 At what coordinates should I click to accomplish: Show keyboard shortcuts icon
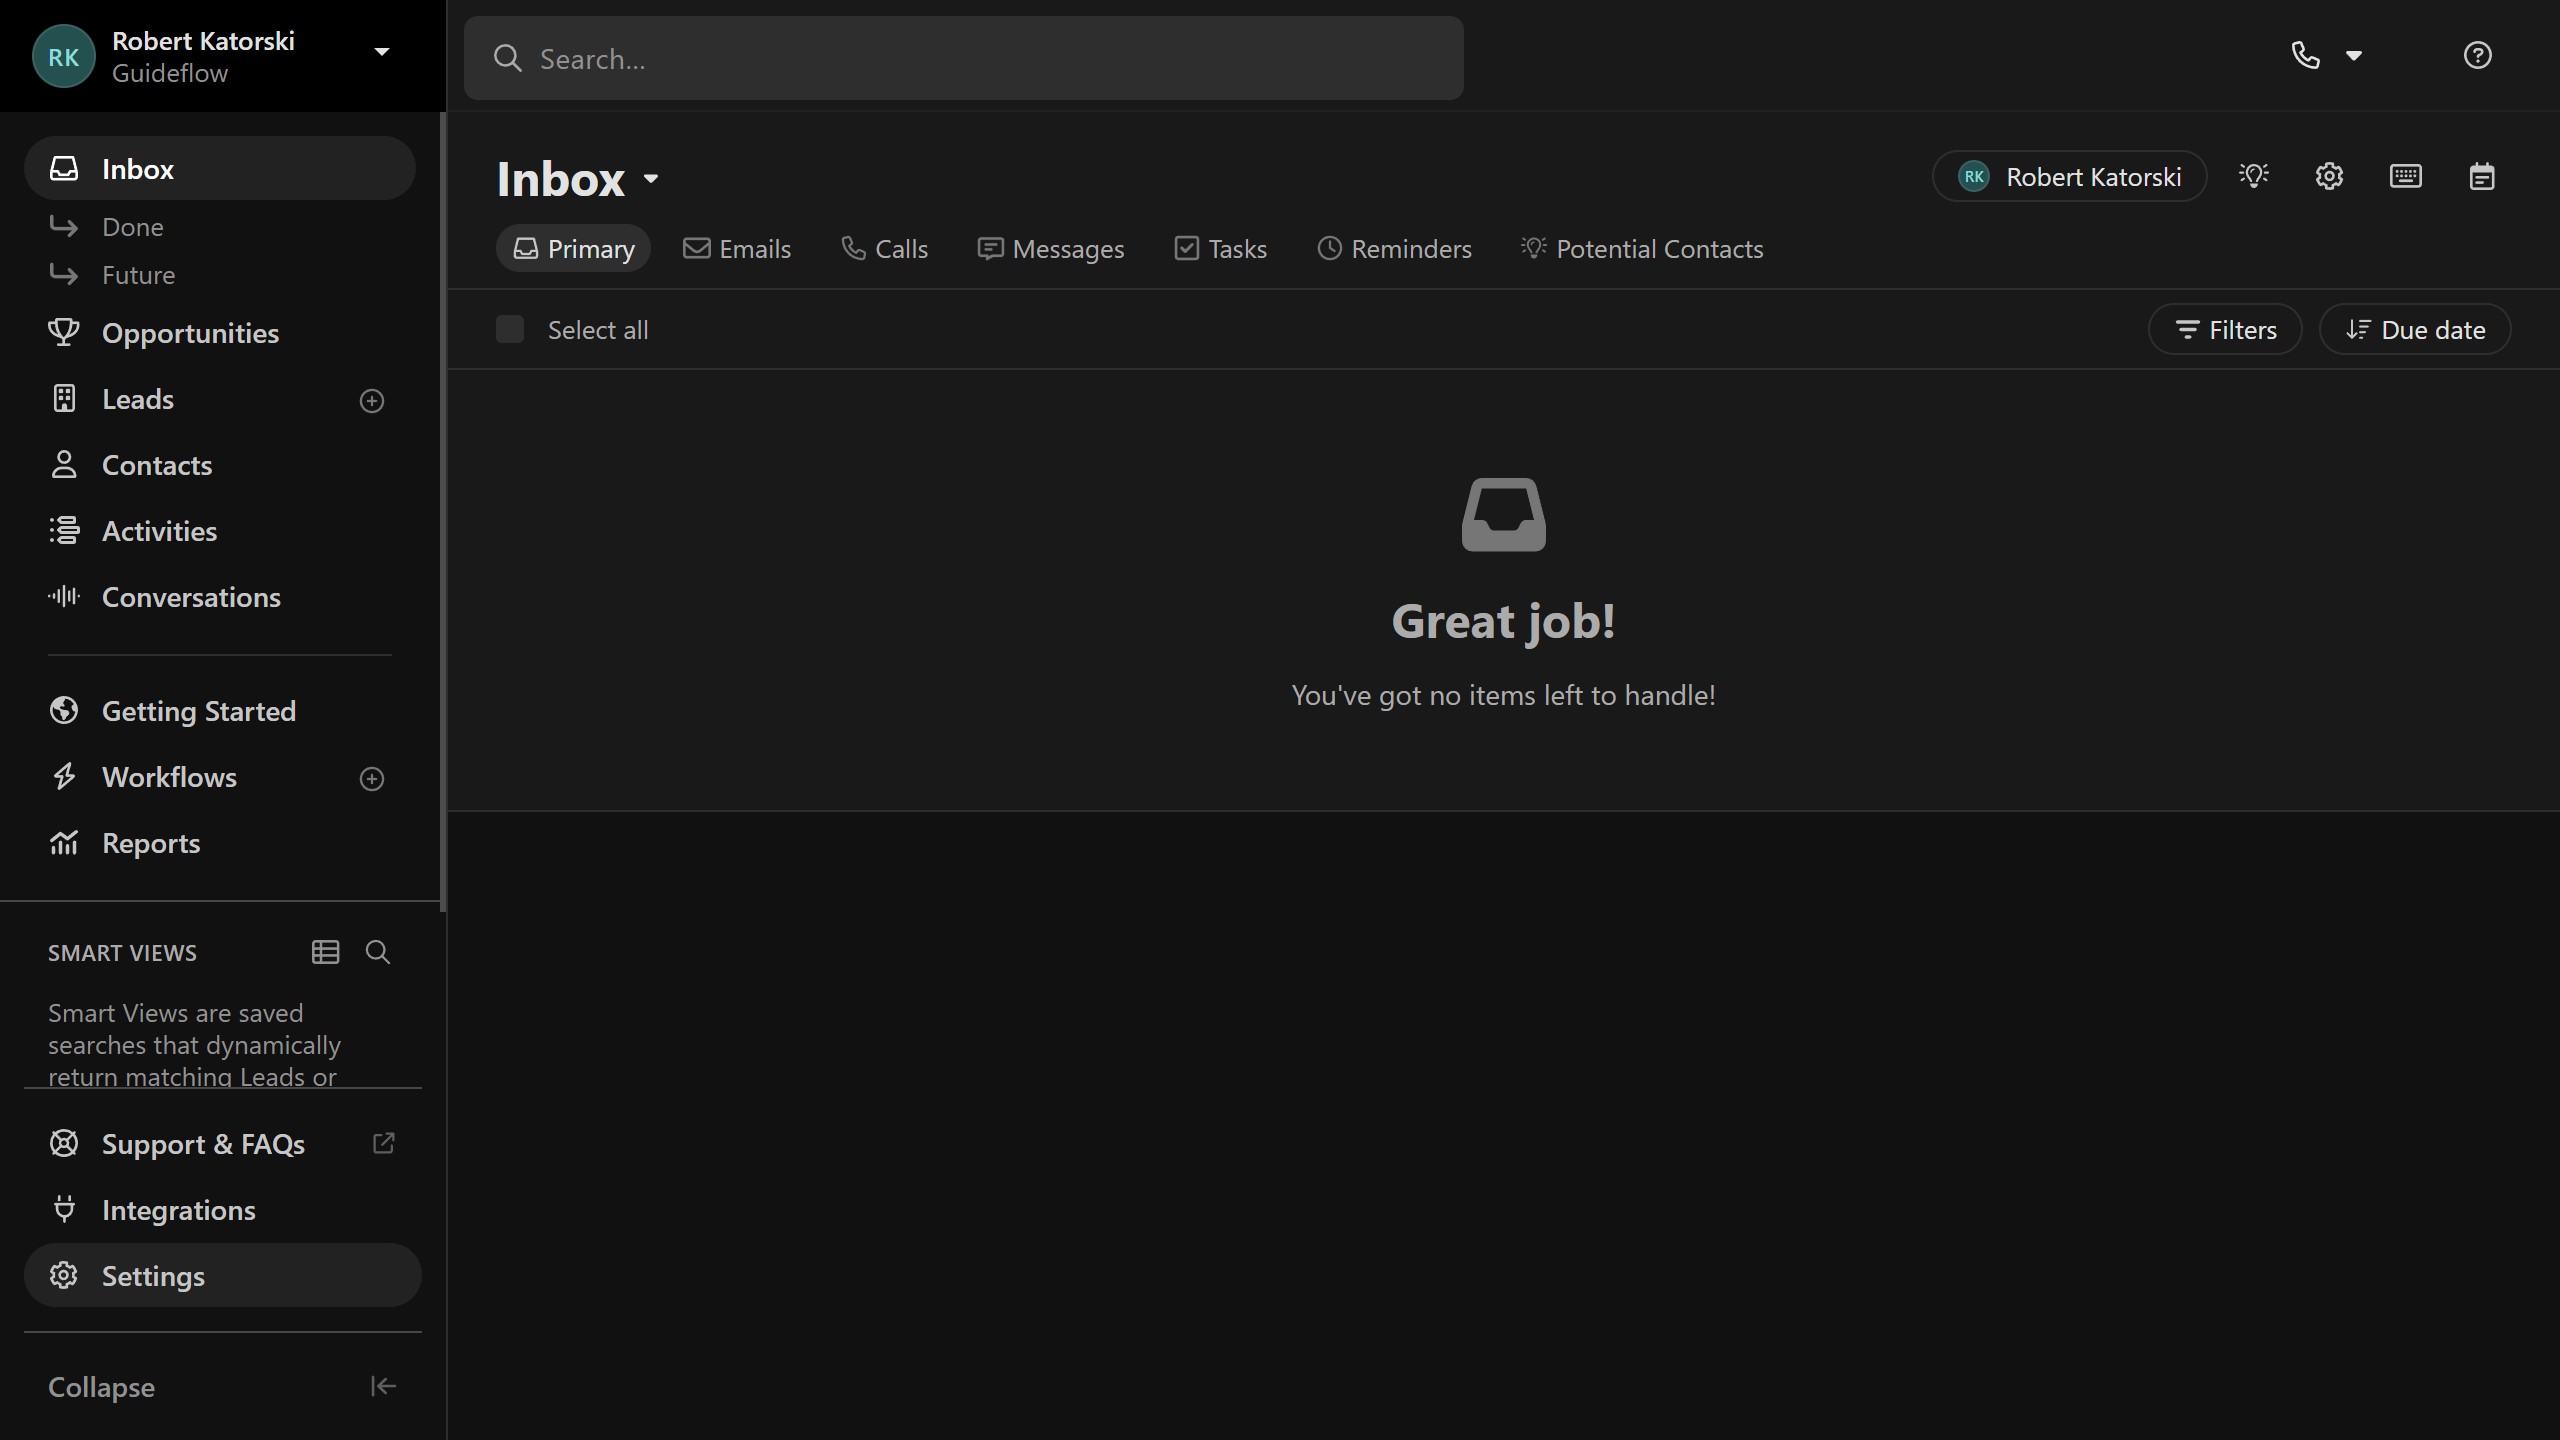coord(2405,176)
